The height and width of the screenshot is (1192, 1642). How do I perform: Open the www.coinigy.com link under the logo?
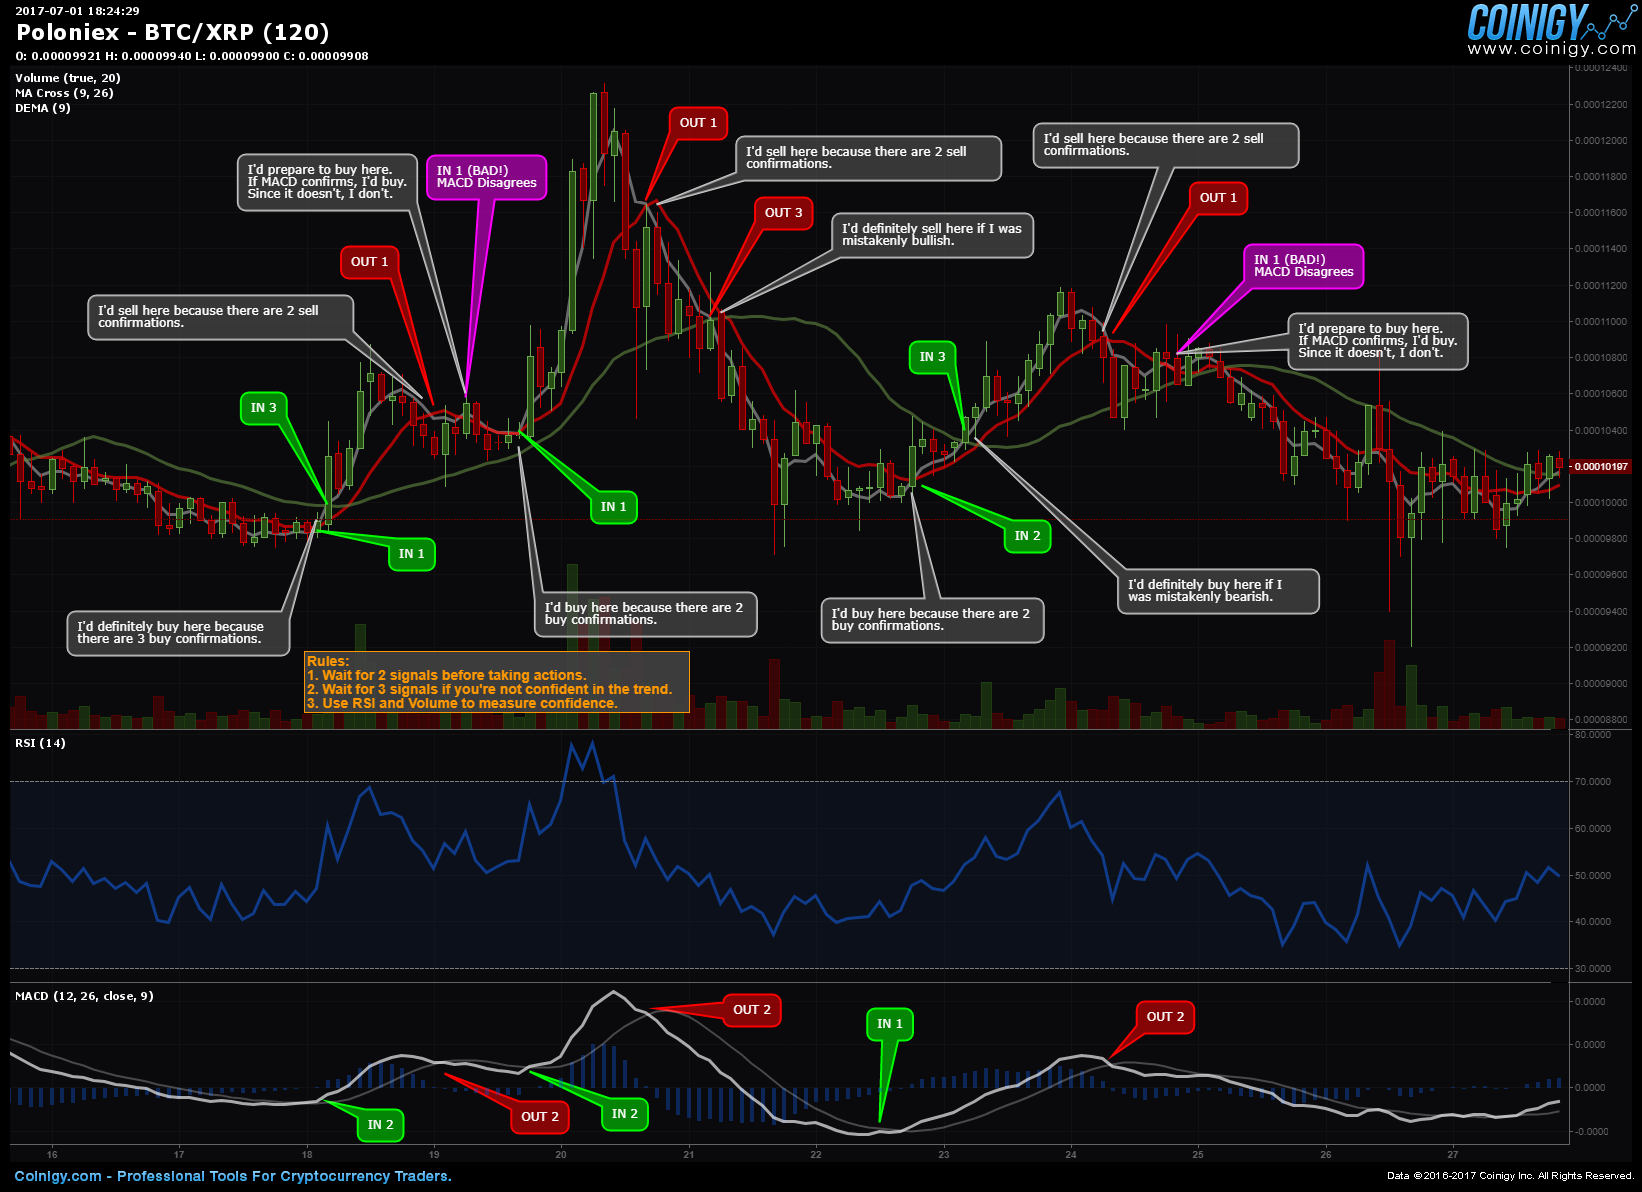(x=1551, y=49)
